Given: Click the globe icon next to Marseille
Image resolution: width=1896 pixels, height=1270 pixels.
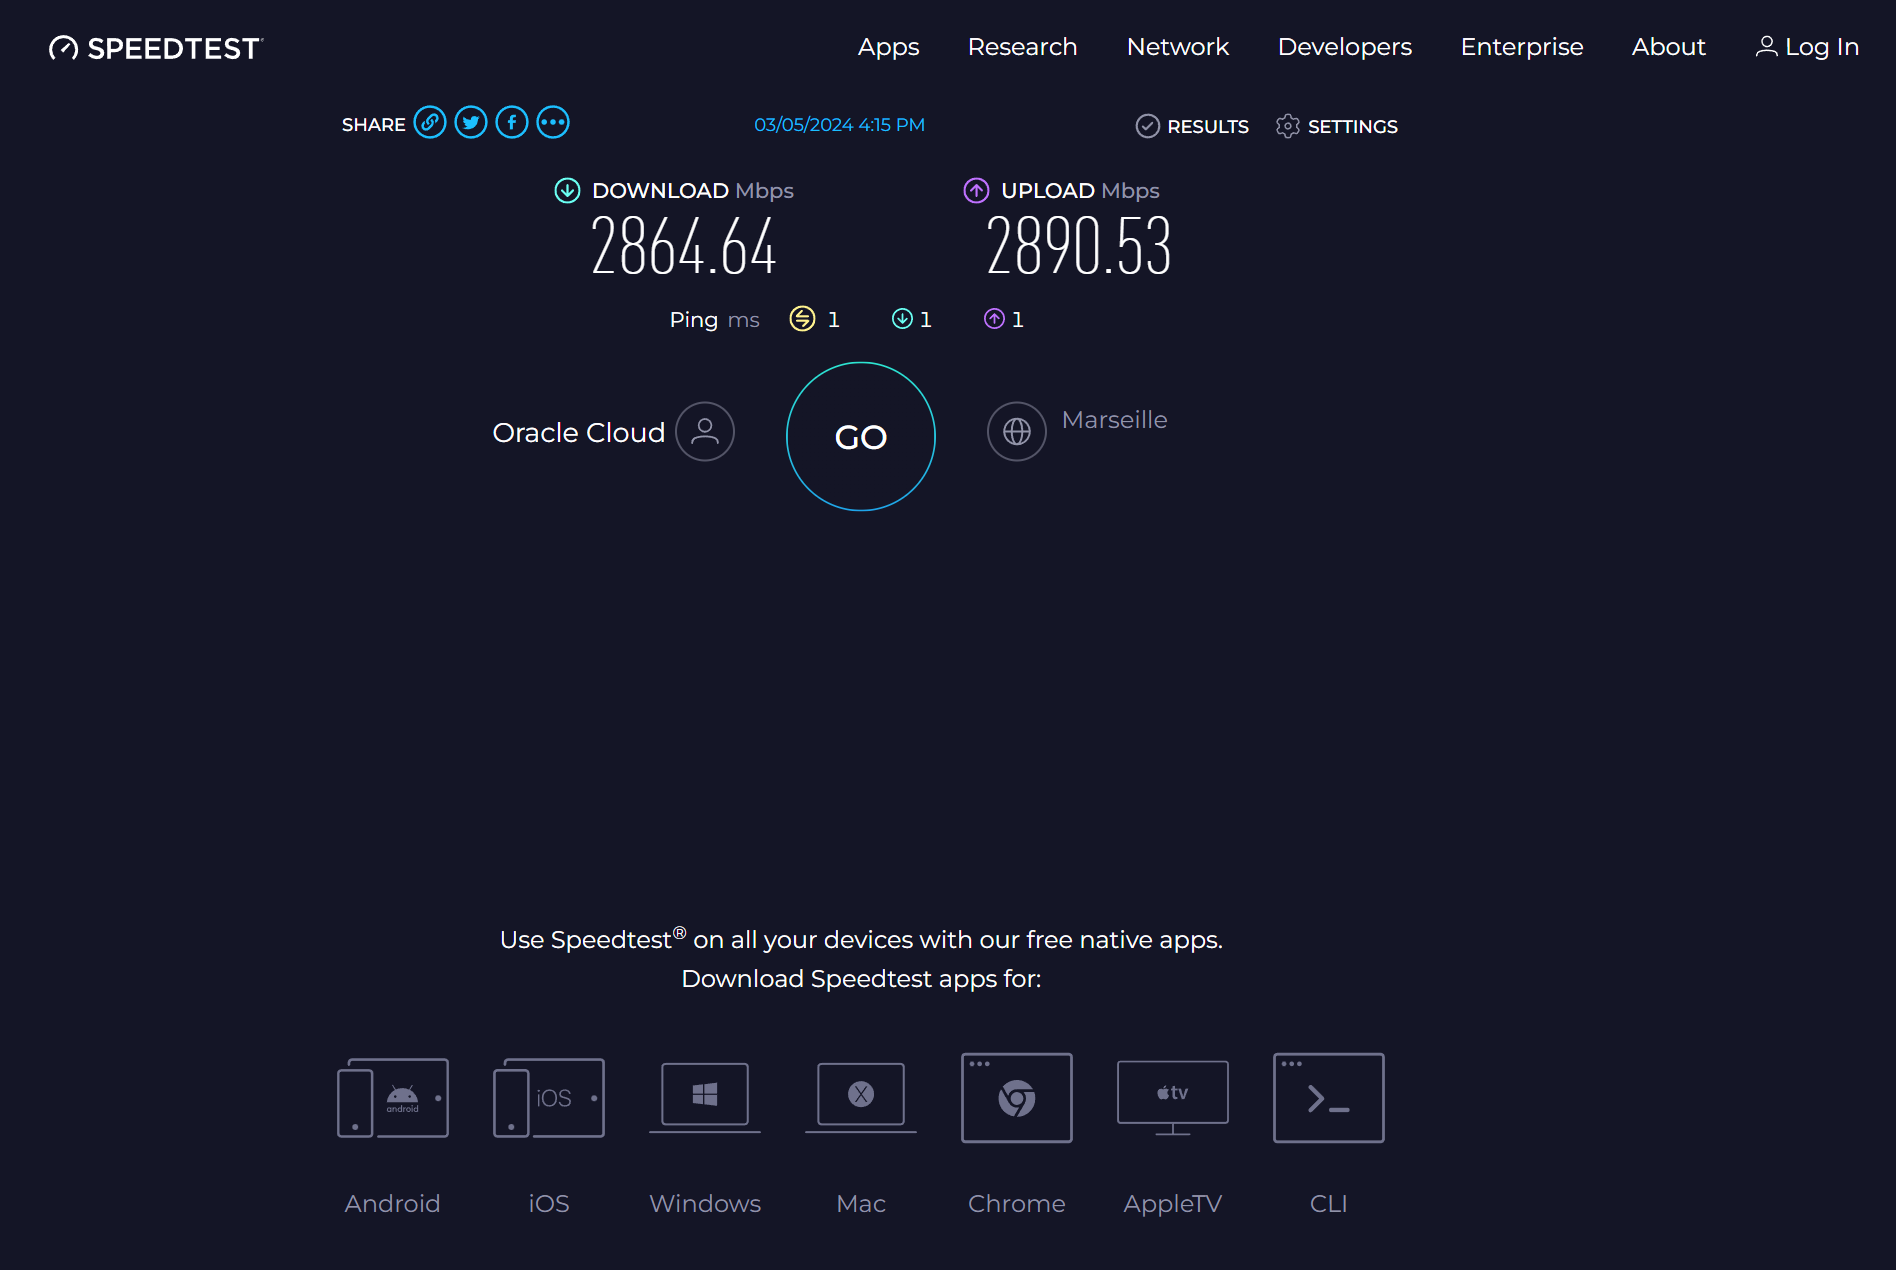Looking at the screenshot, I should 1016,431.
